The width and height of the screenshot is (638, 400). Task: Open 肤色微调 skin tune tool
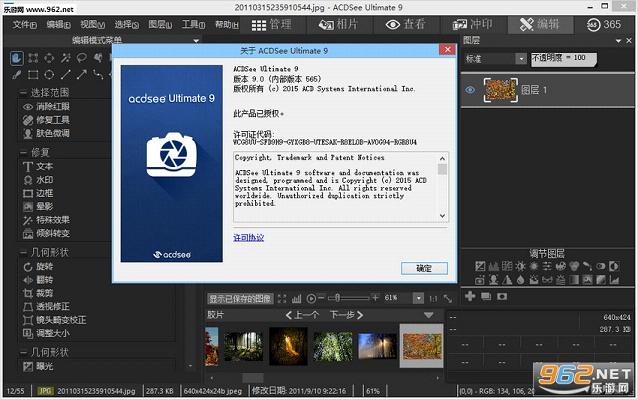(x=46, y=133)
